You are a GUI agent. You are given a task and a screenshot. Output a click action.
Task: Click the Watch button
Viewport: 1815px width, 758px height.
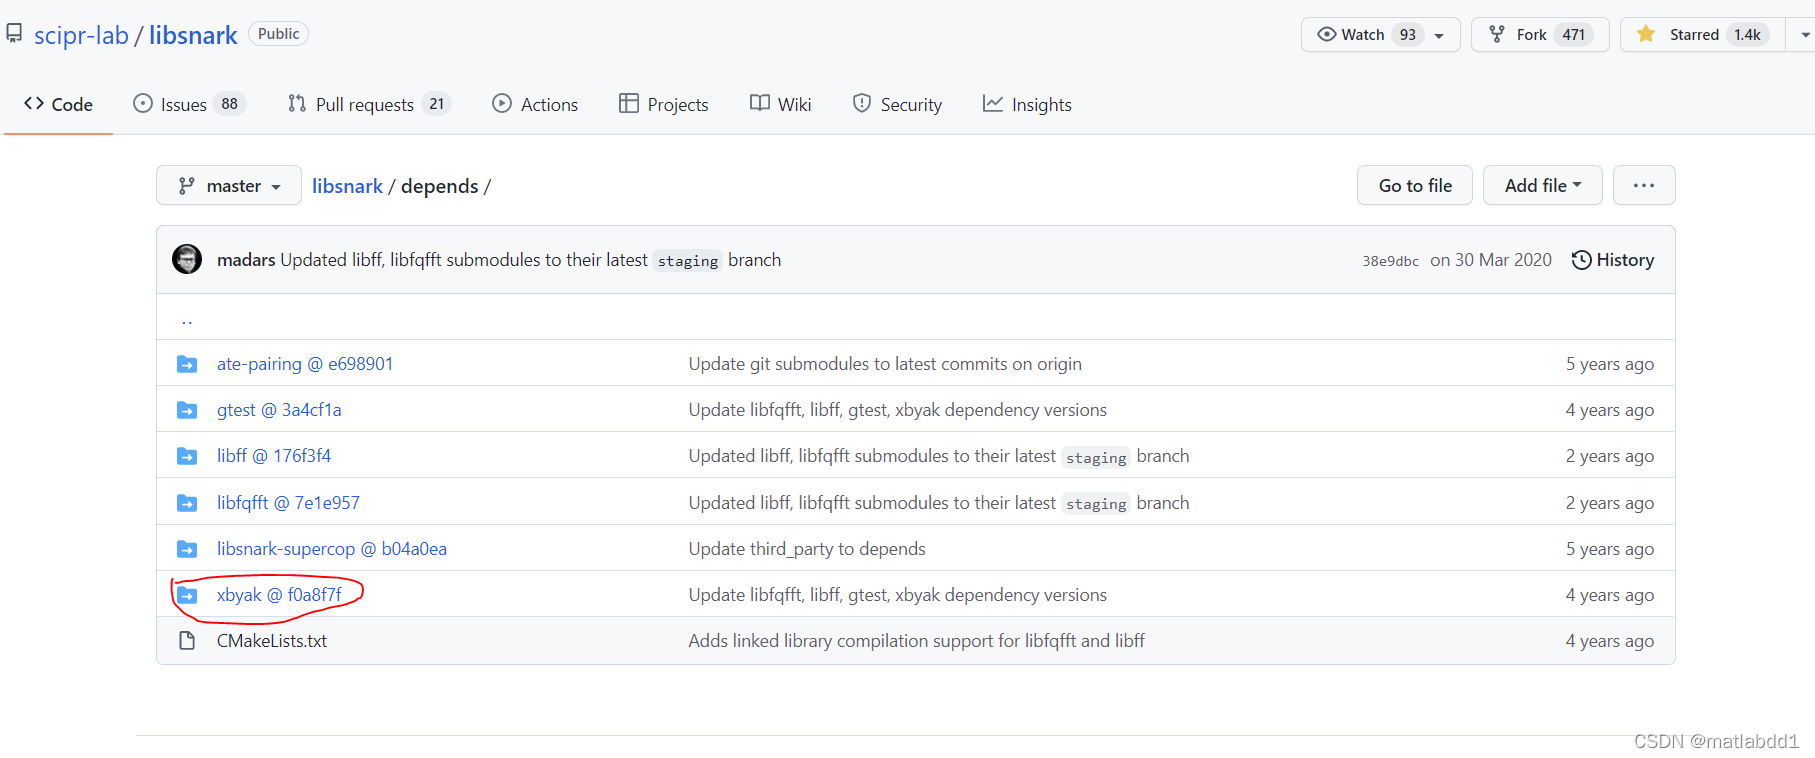point(1380,34)
